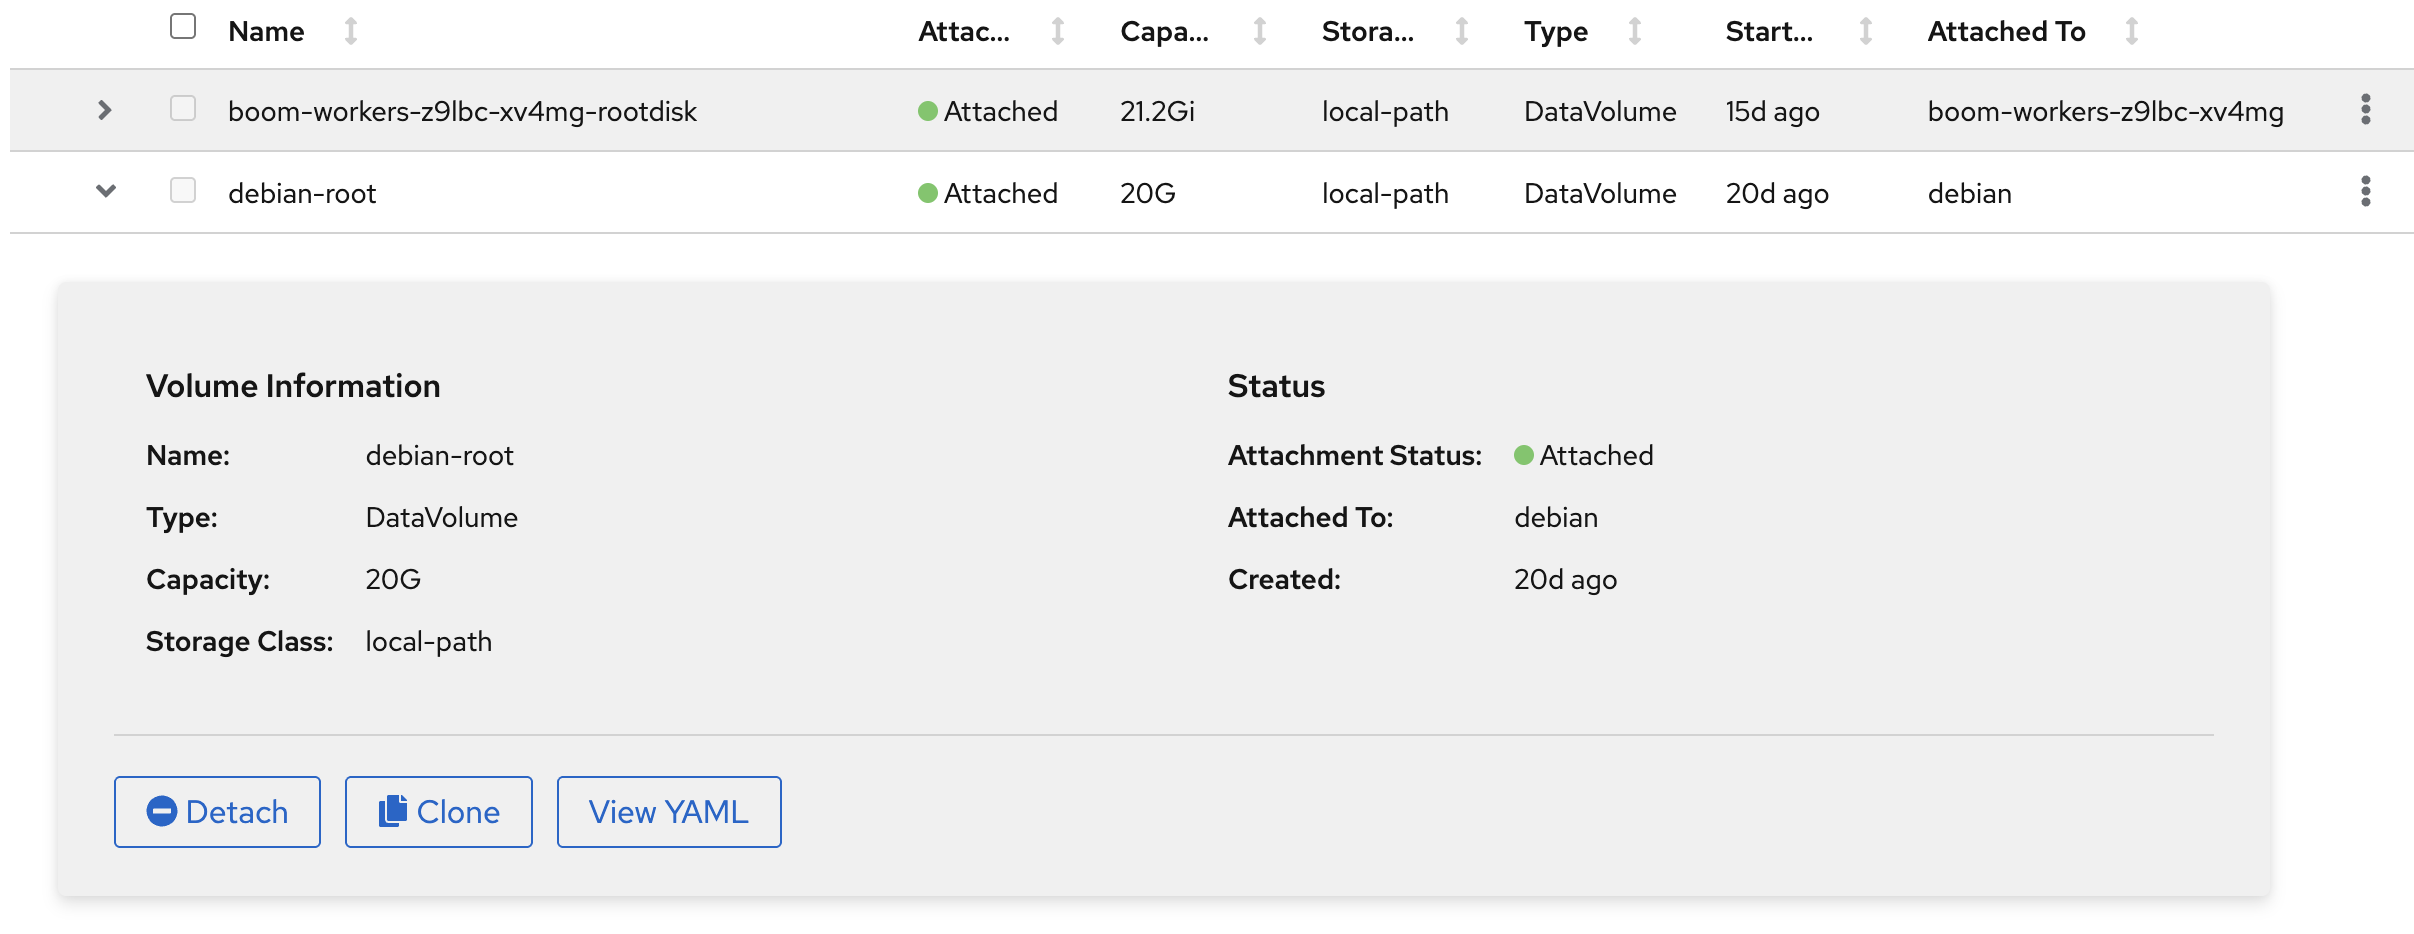The height and width of the screenshot is (934, 2414).
Task: Open View YAML for debian-root
Action: pyautogui.click(x=668, y=812)
